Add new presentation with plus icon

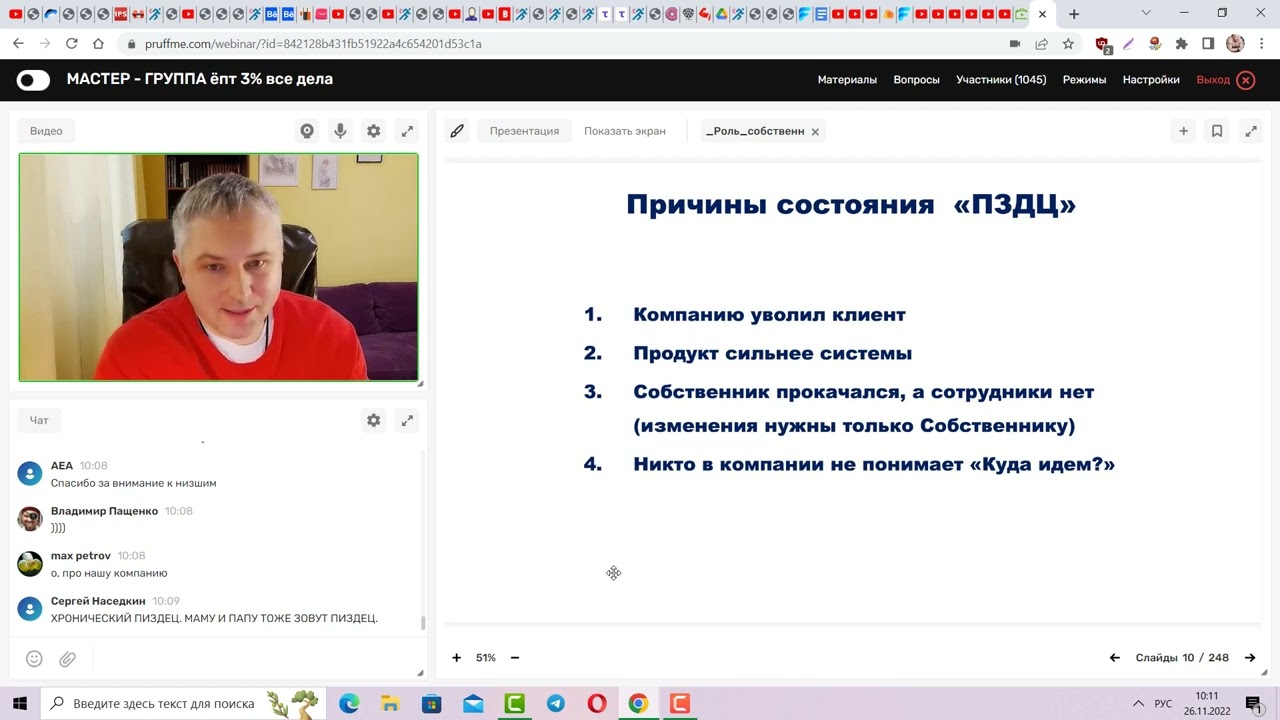point(1183,131)
